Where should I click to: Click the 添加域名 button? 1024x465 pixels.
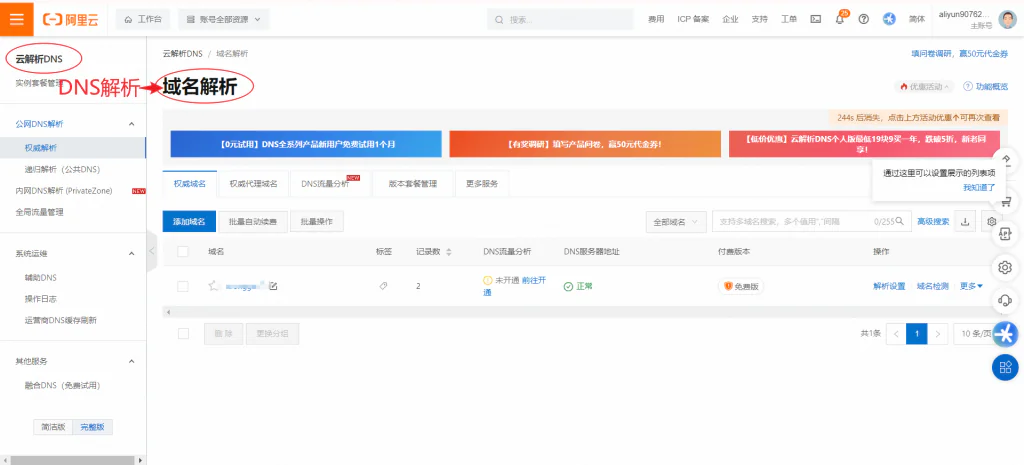point(189,221)
